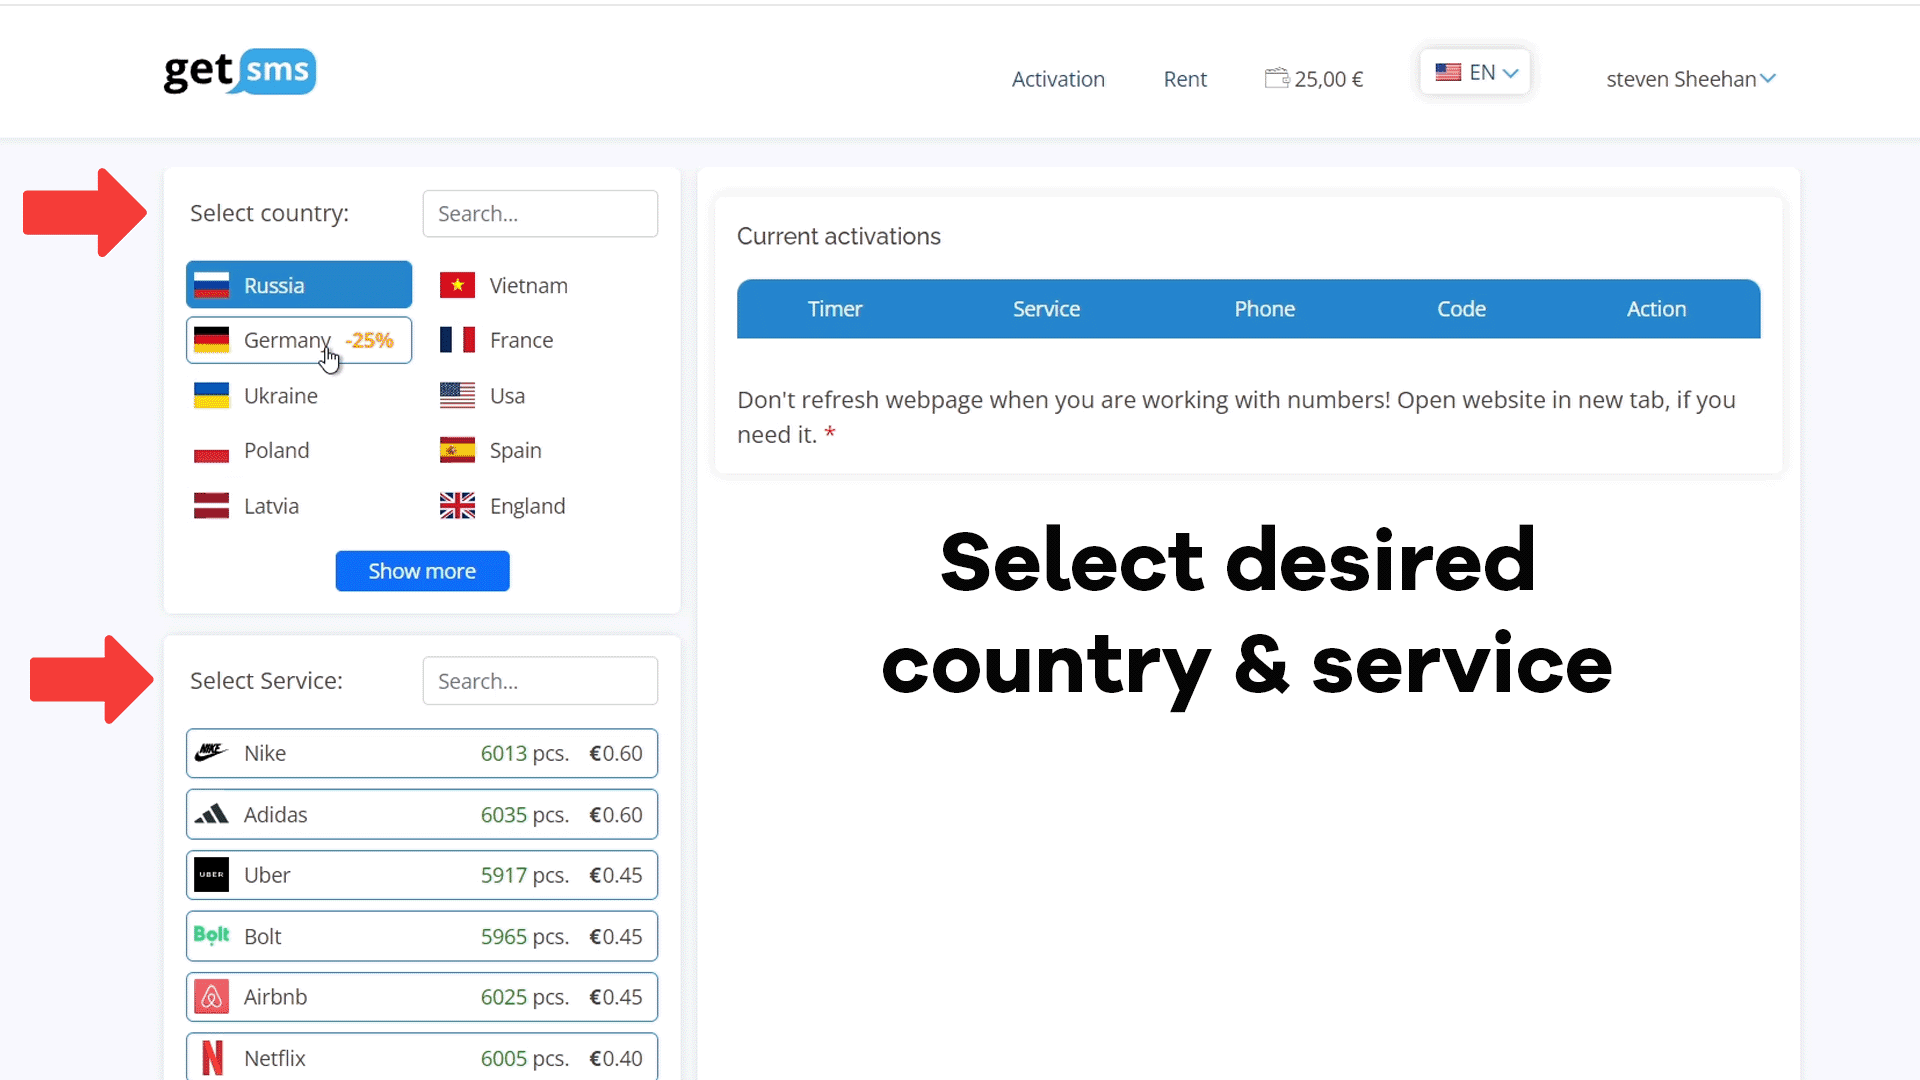Click the Show more countries button
Screen dimensions: 1920x1080
(x=422, y=571)
